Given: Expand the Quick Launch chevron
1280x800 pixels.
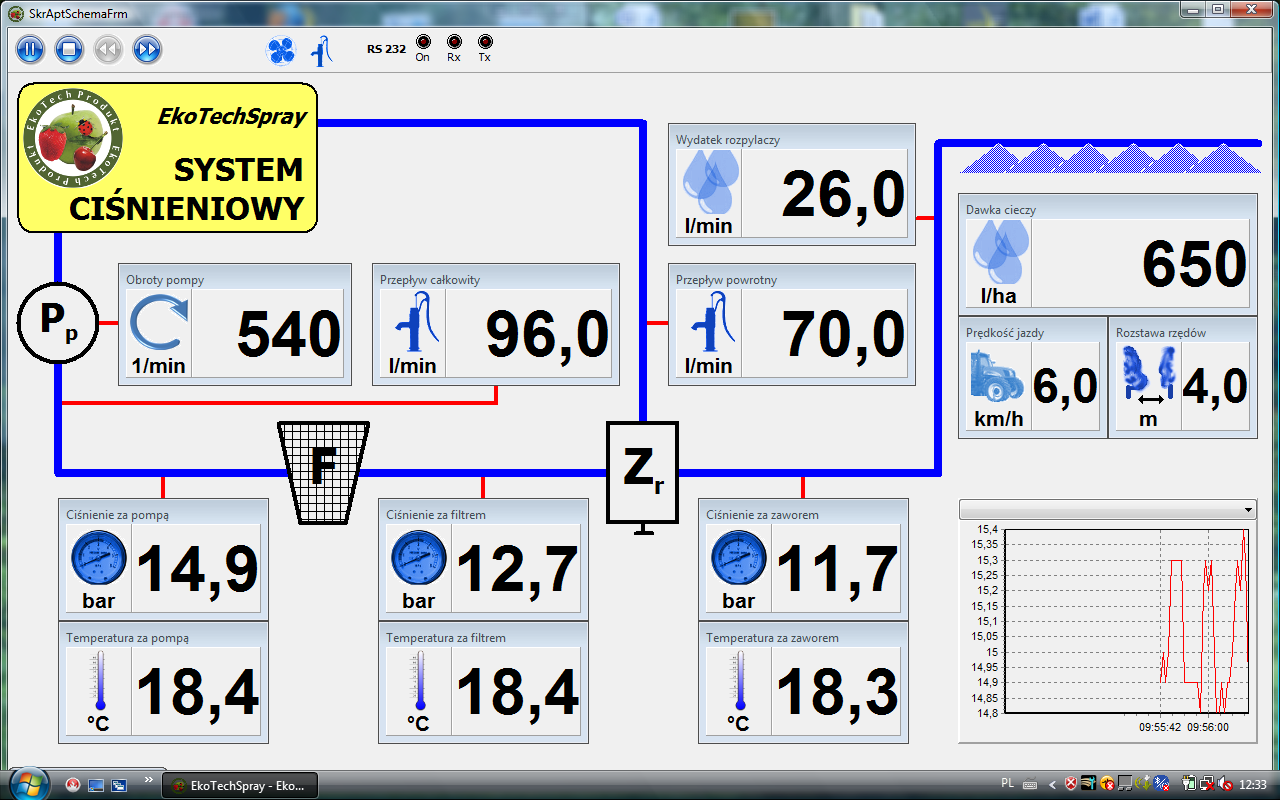Looking at the screenshot, I should click(x=149, y=778).
